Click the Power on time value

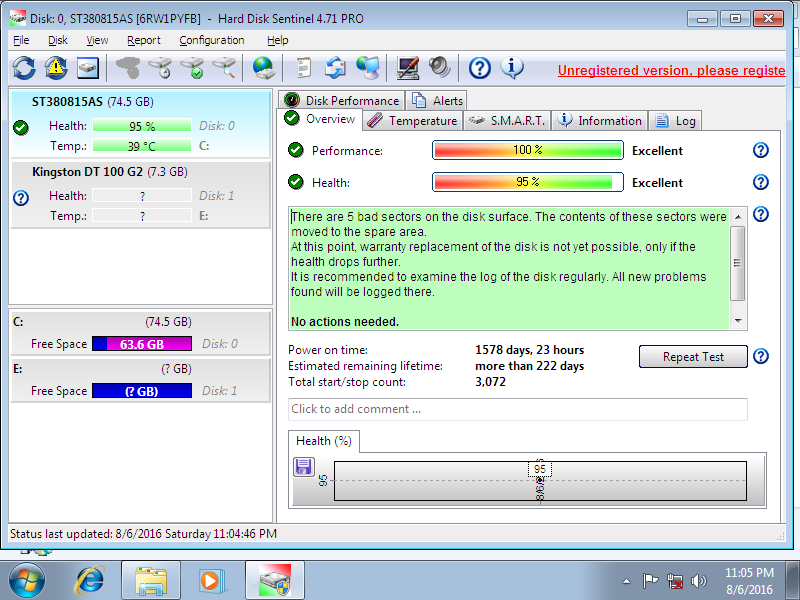530,350
